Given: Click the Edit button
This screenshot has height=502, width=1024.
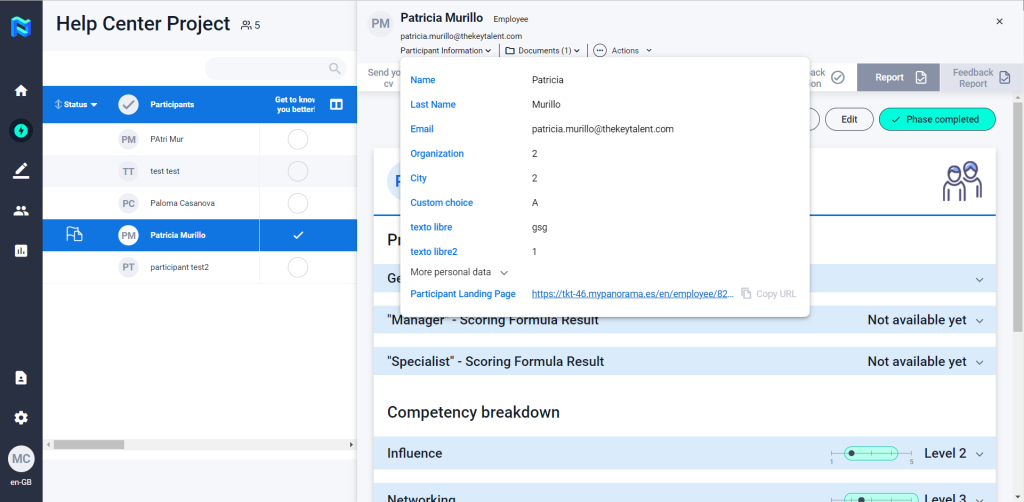Looking at the screenshot, I should pos(849,119).
